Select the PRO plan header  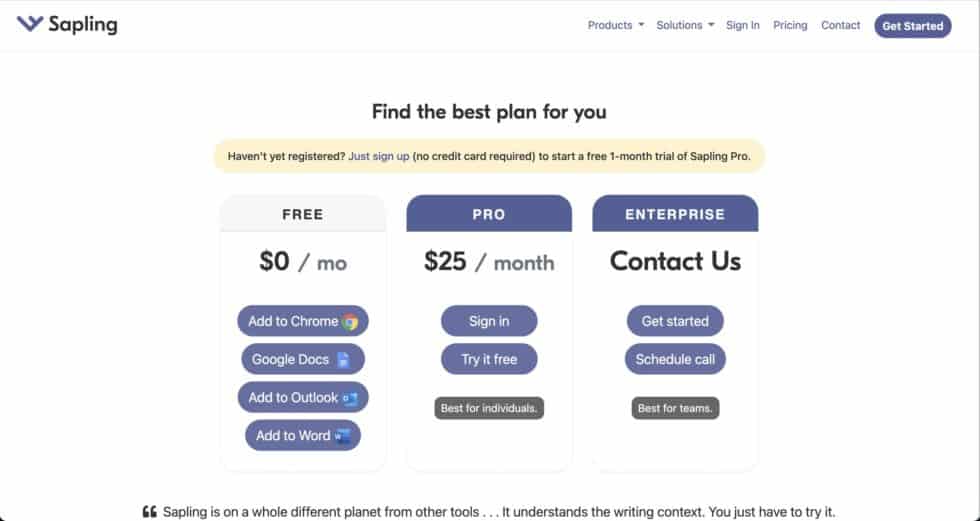489,214
